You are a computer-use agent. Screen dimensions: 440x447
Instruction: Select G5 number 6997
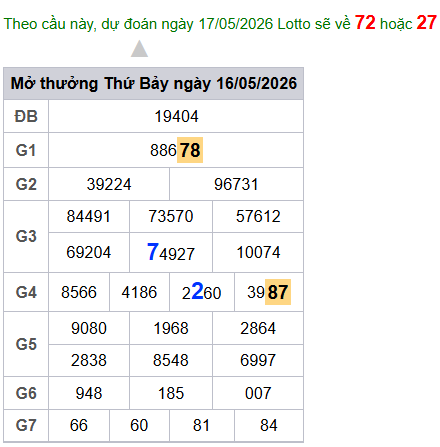point(258,360)
